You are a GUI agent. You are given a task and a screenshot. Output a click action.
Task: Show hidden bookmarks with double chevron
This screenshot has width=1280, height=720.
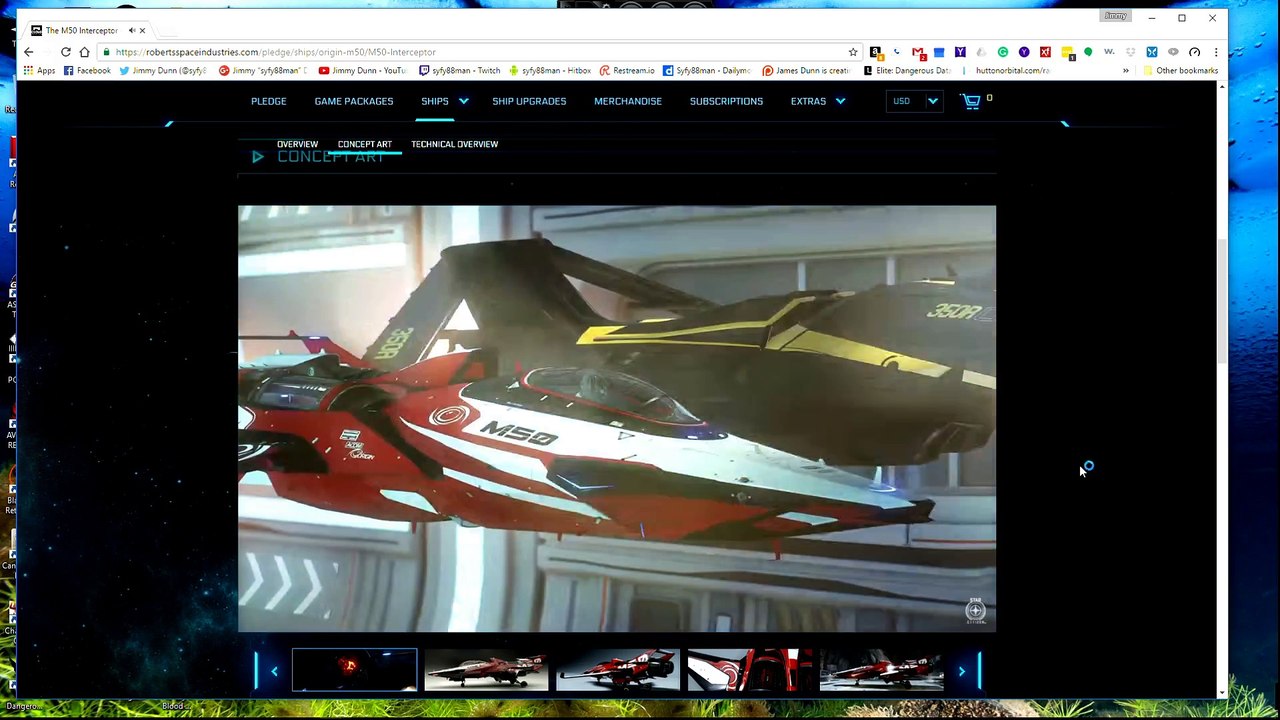pos(1126,71)
